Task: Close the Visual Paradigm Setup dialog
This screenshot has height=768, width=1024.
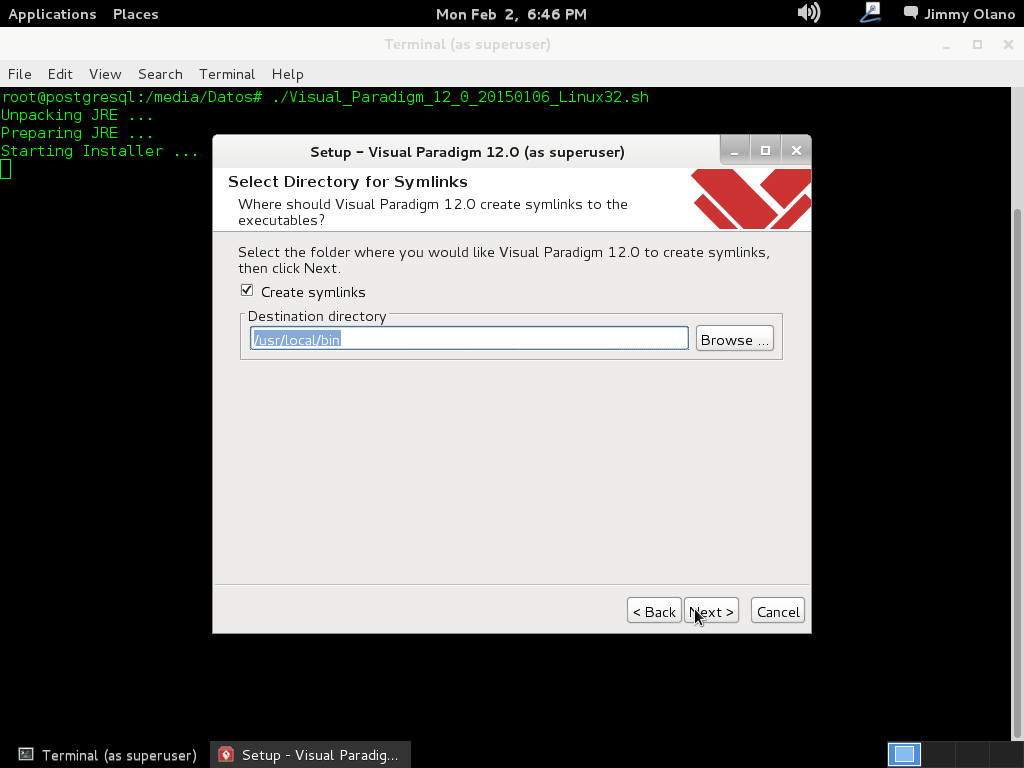Action: (x=796, y=151)
